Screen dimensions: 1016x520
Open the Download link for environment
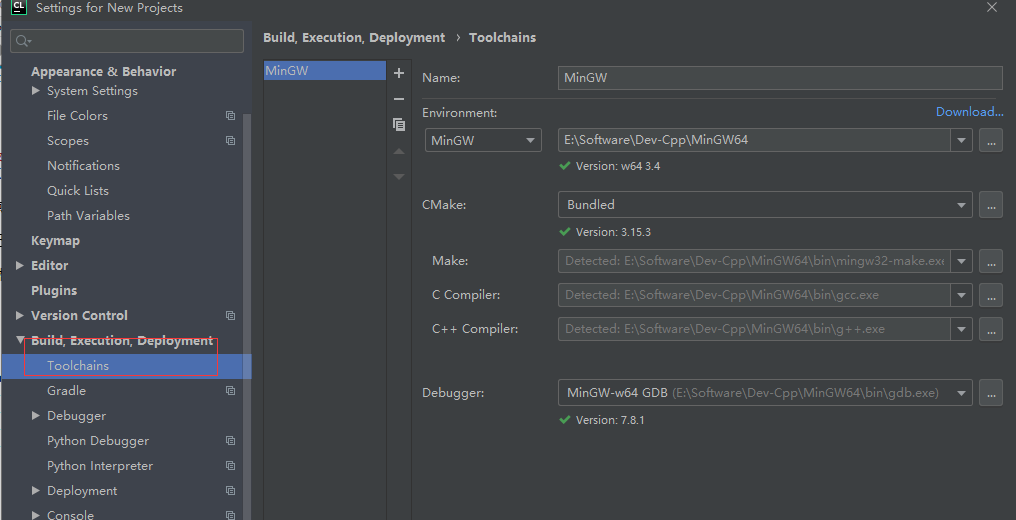pyautogui.click(x=969, y=112)
